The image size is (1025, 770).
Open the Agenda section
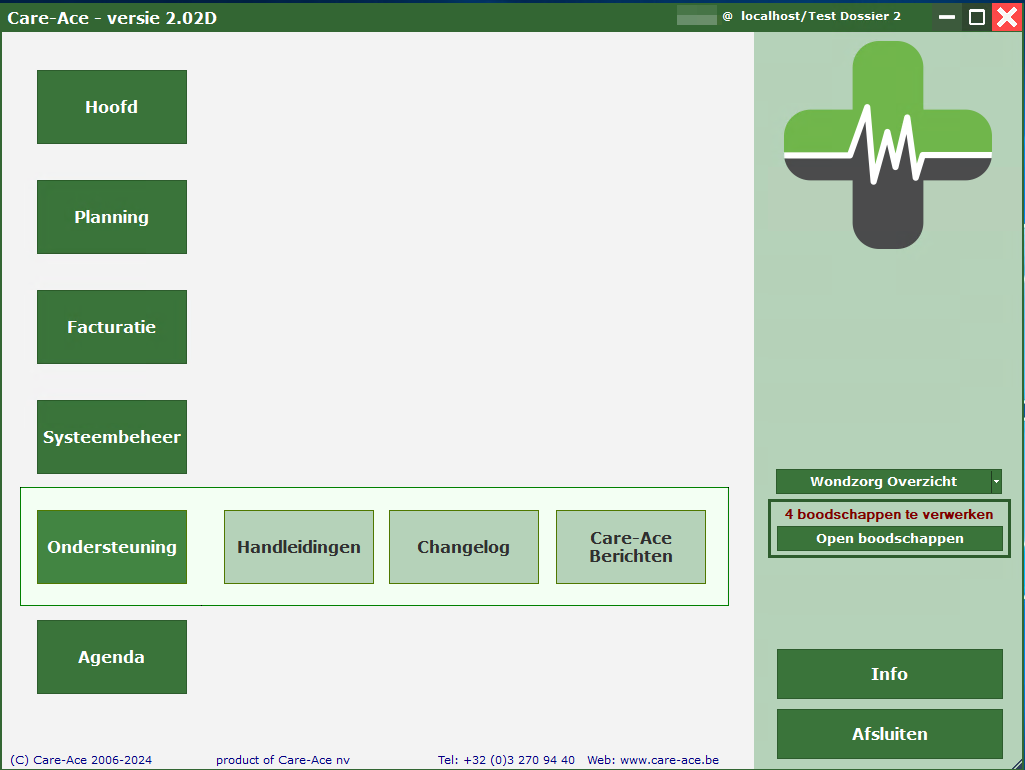click(112, 657)
